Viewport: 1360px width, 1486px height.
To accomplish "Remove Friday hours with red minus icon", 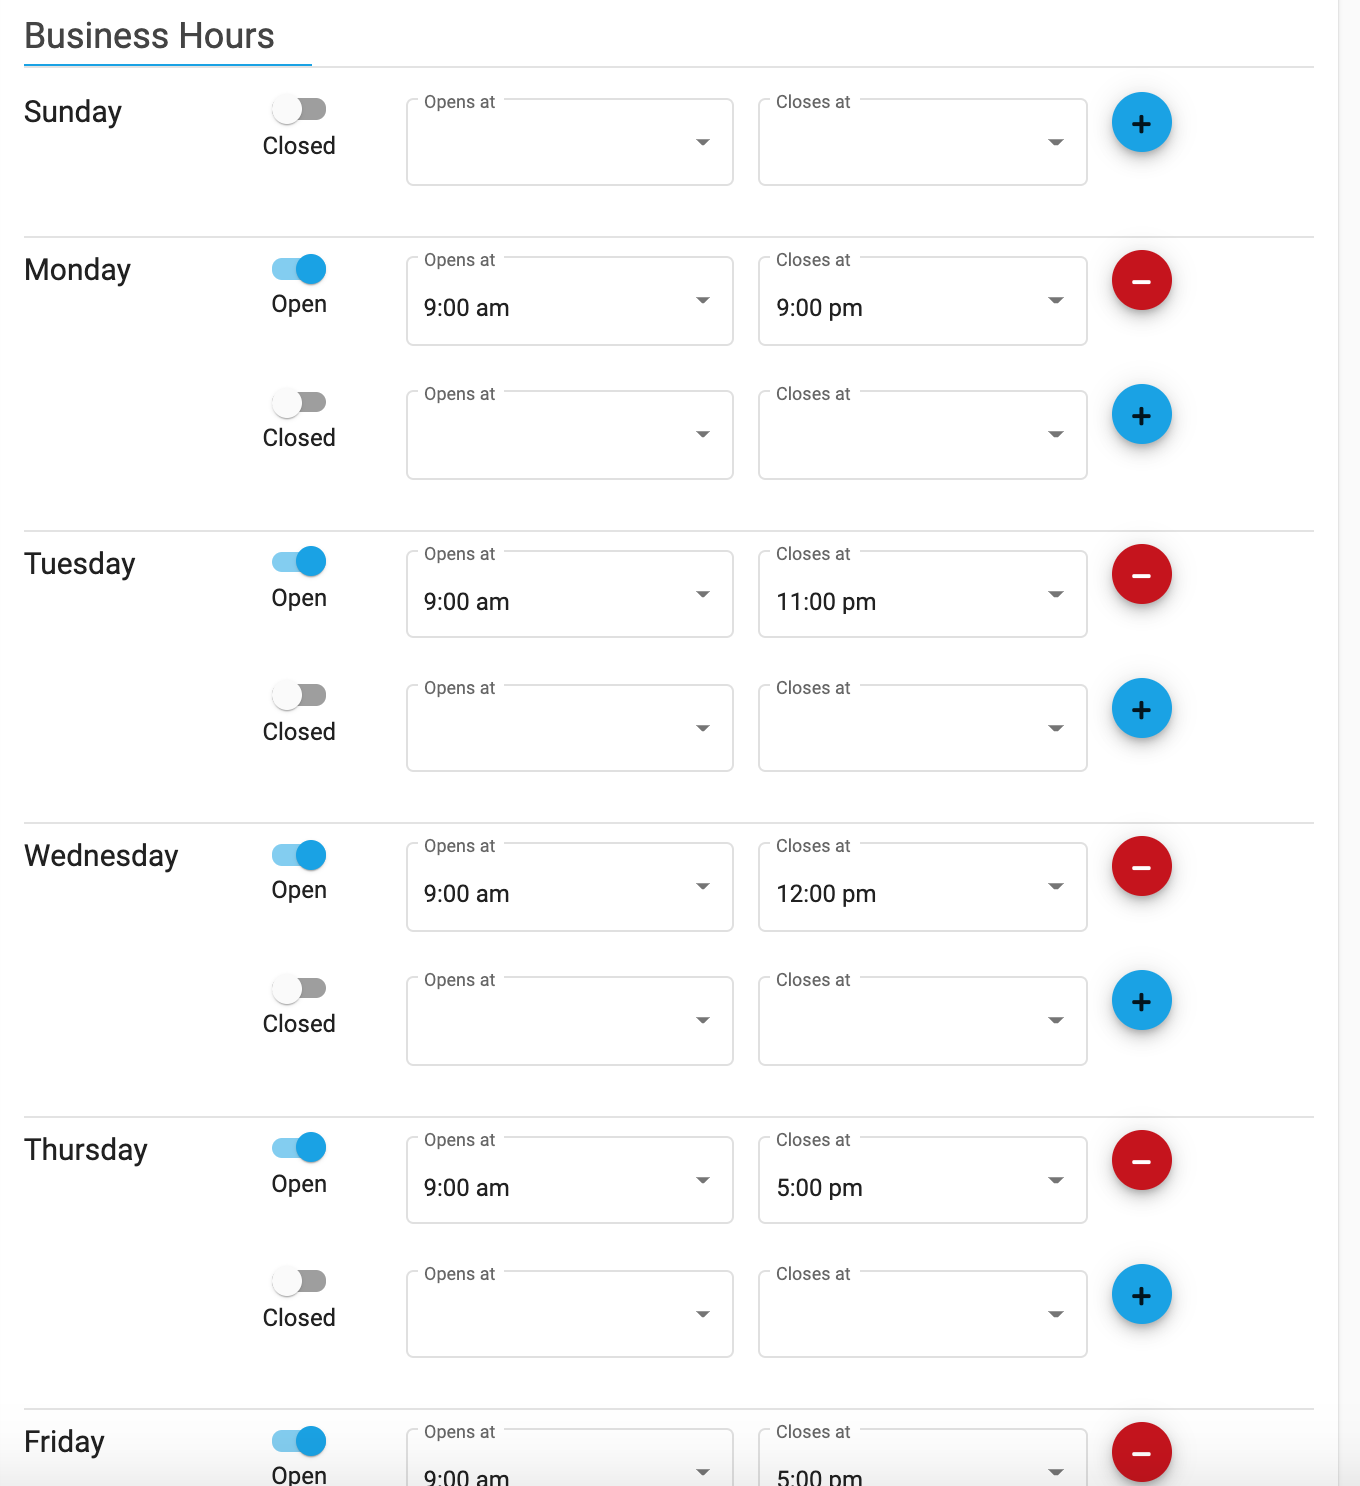I will (1141, 1453).
